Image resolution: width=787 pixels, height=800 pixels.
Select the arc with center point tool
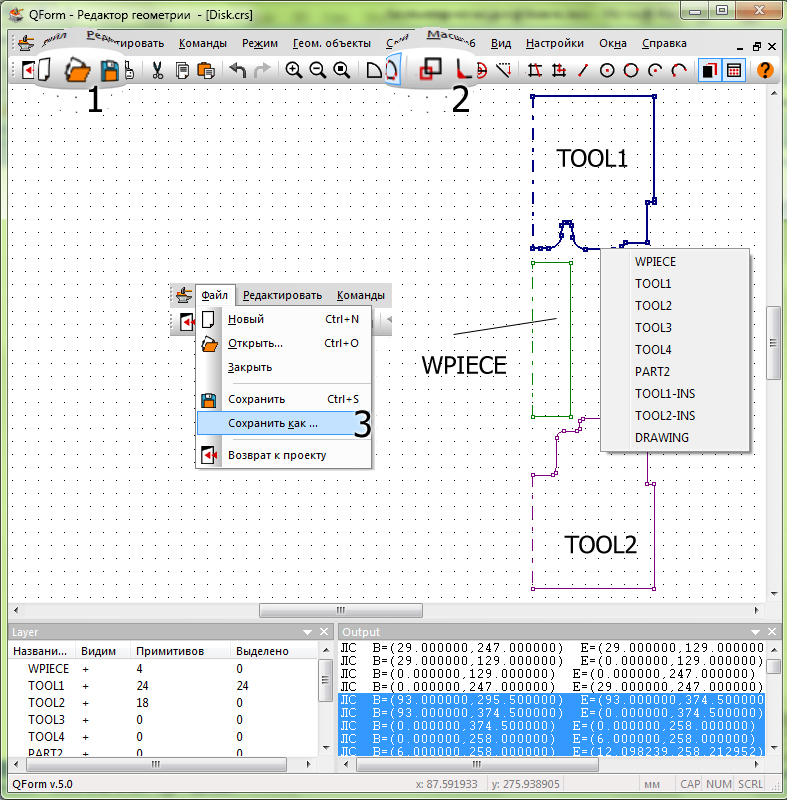(x=655, y=70)
